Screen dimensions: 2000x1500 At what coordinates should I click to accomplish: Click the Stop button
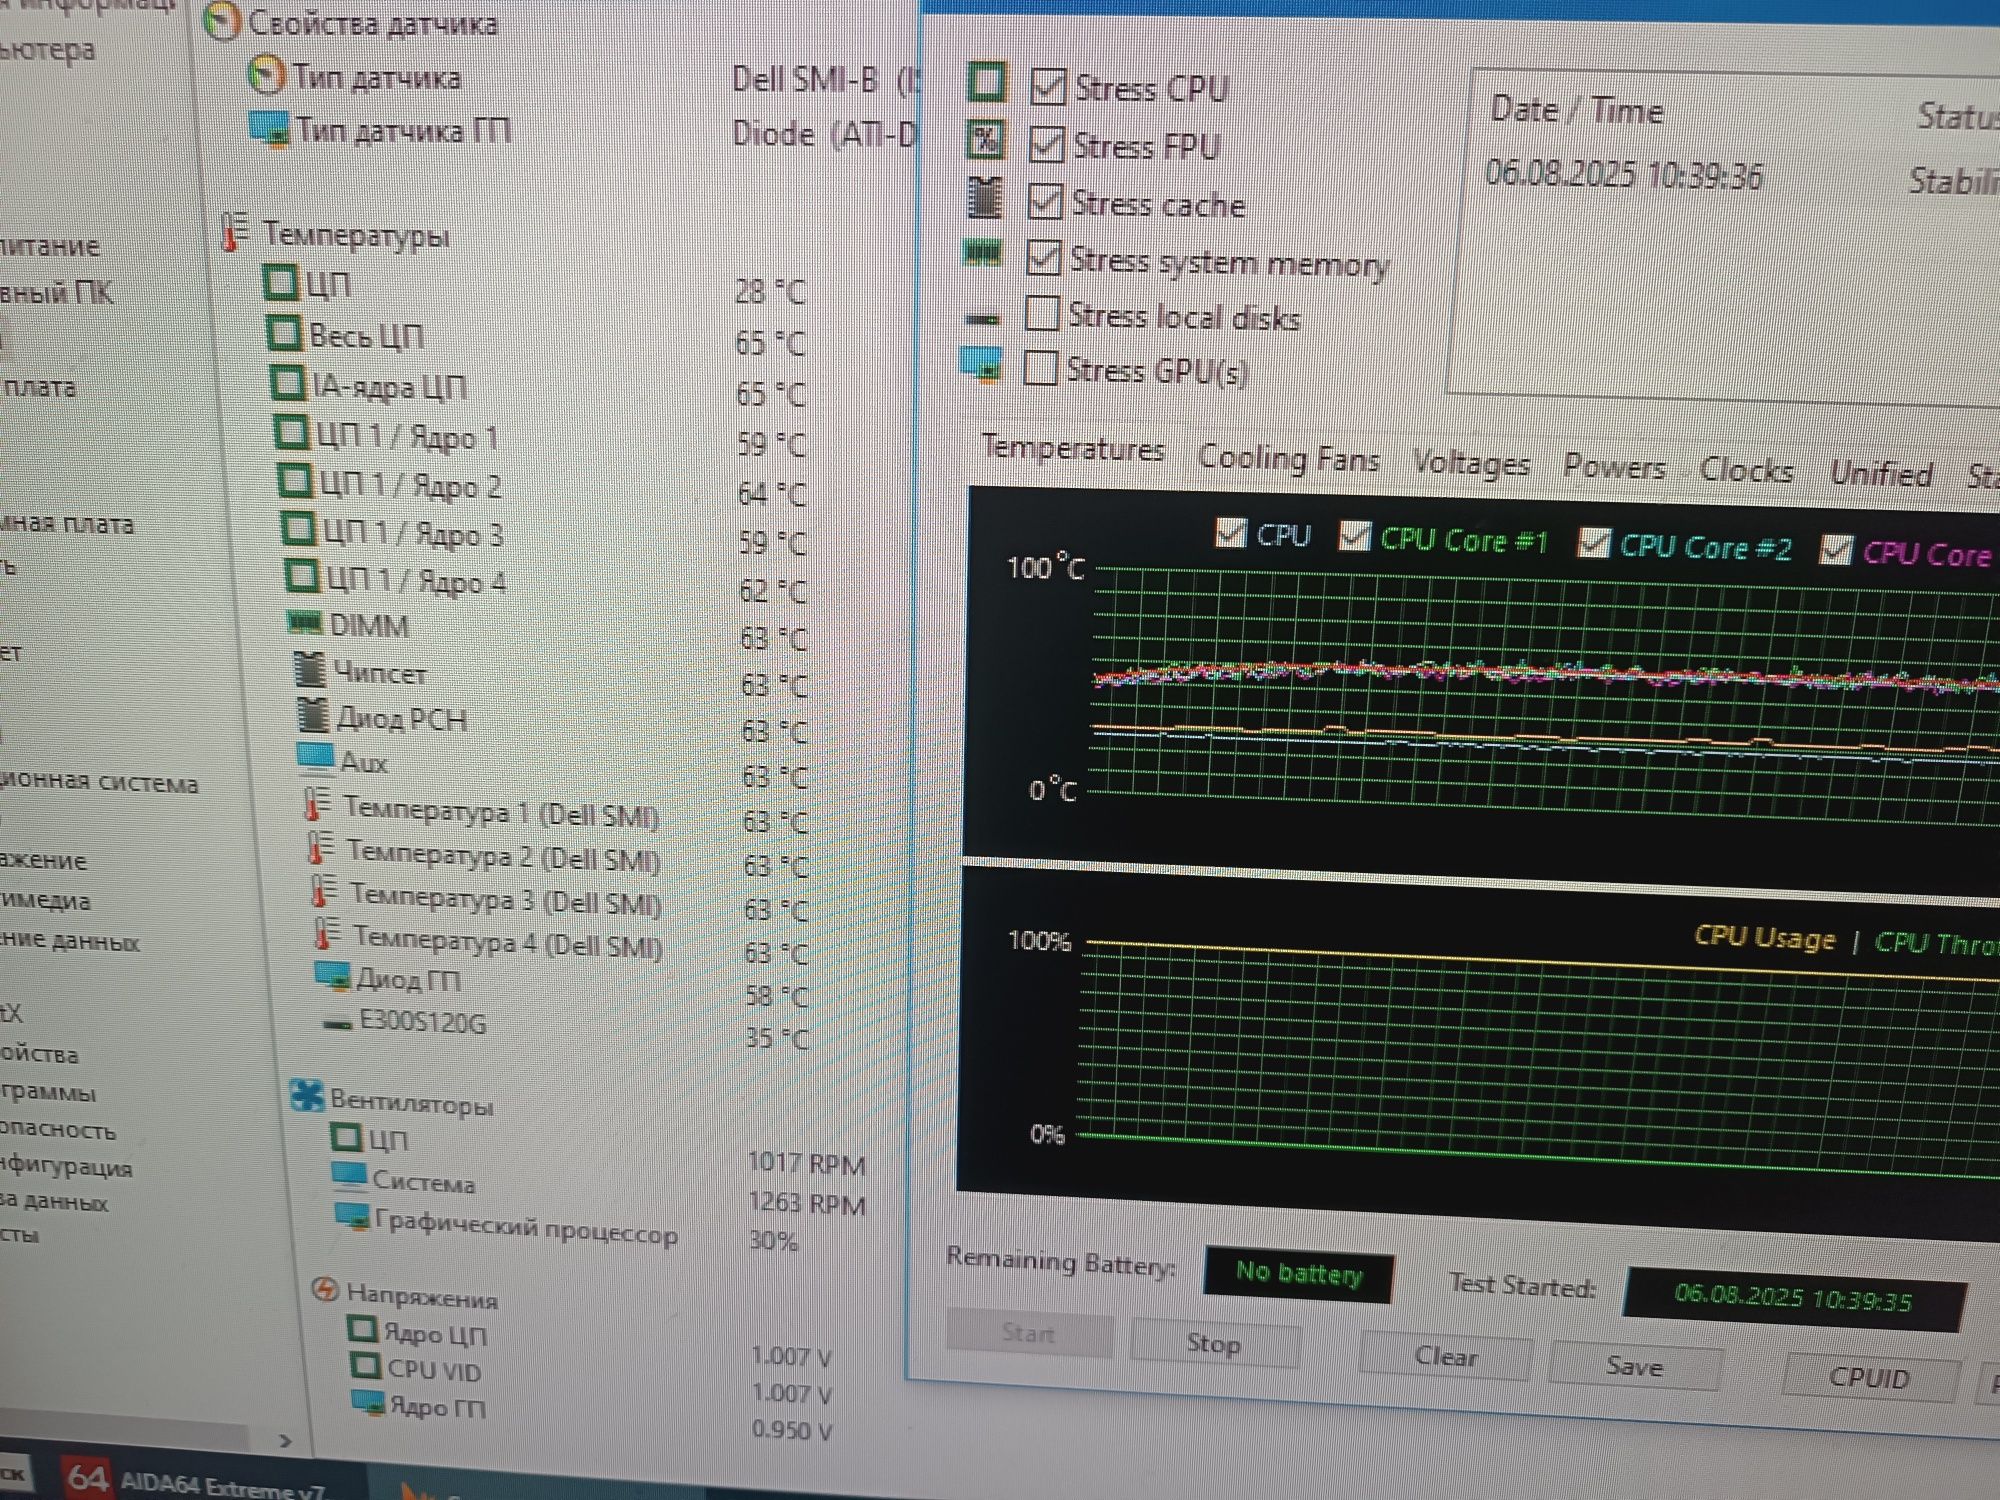1214,1343
